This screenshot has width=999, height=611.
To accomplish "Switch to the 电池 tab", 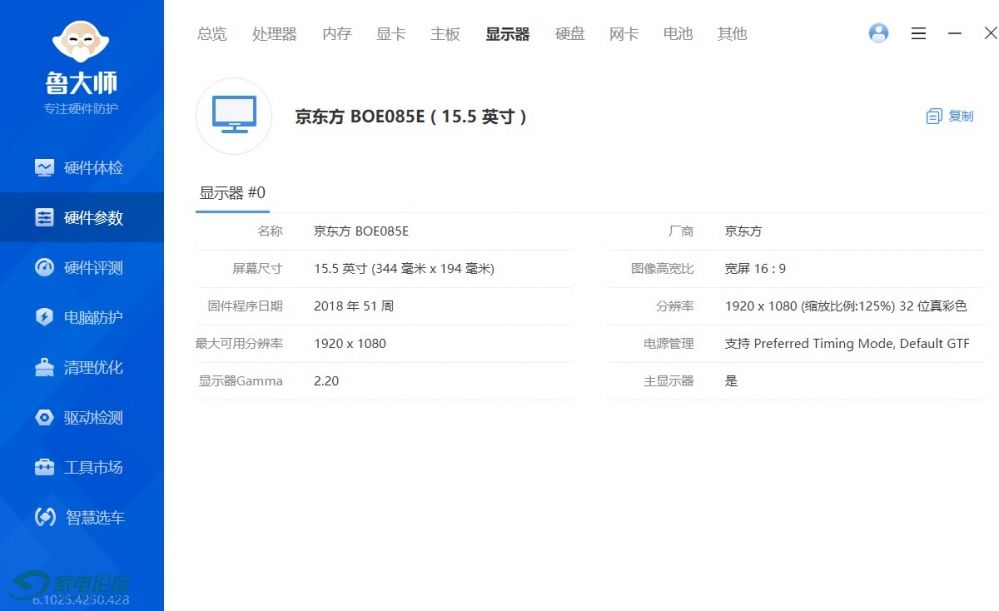I will tap(678, 34).
